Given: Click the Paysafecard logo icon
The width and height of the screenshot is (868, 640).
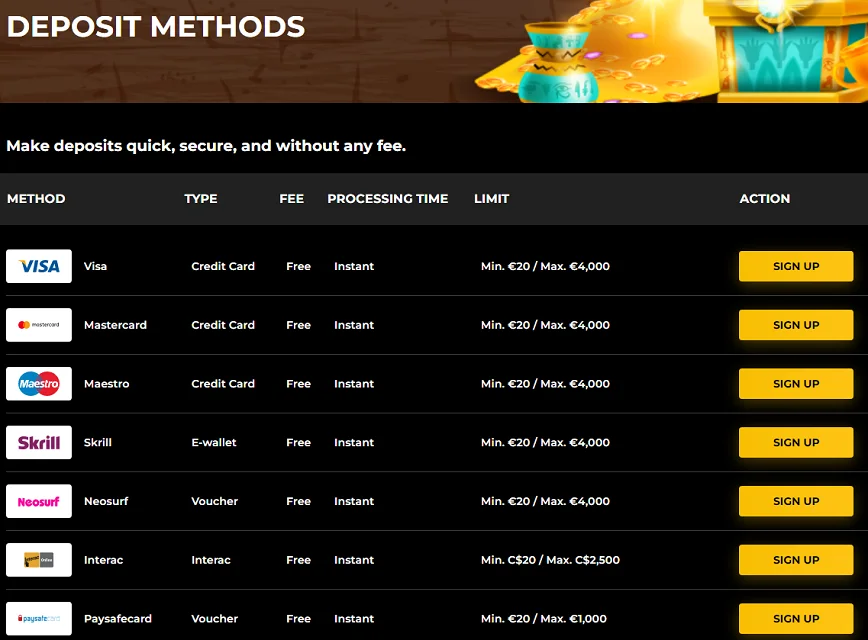Looking at the screenshot, I should pos(39,618).
